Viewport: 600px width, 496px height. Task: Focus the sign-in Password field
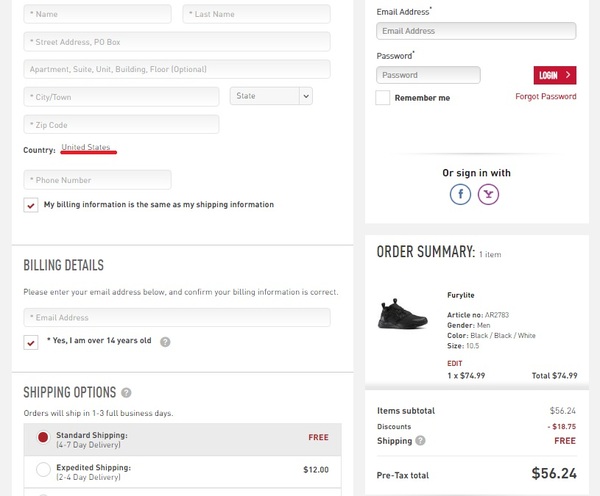(x=428, y=75)
